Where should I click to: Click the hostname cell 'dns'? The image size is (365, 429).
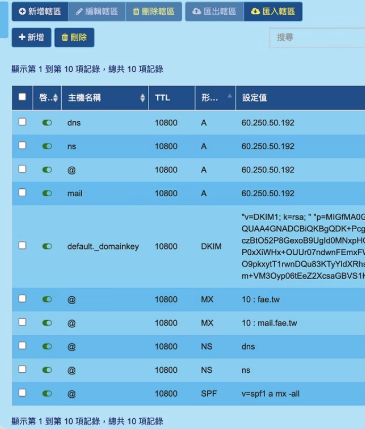click(x=74, y=123)
